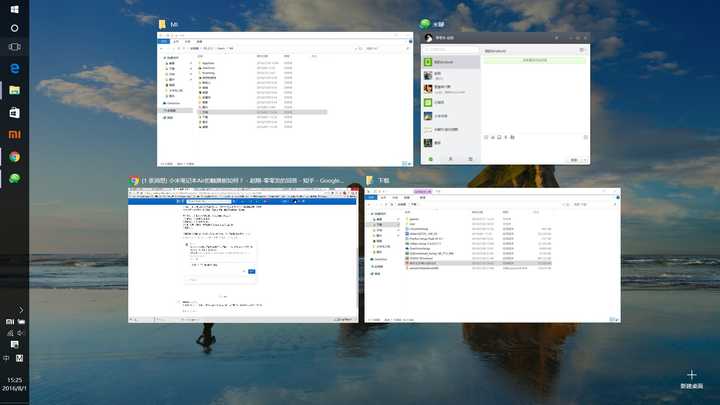Click the orange Xiaomi Mi taskbar icon

pos(14,134)
